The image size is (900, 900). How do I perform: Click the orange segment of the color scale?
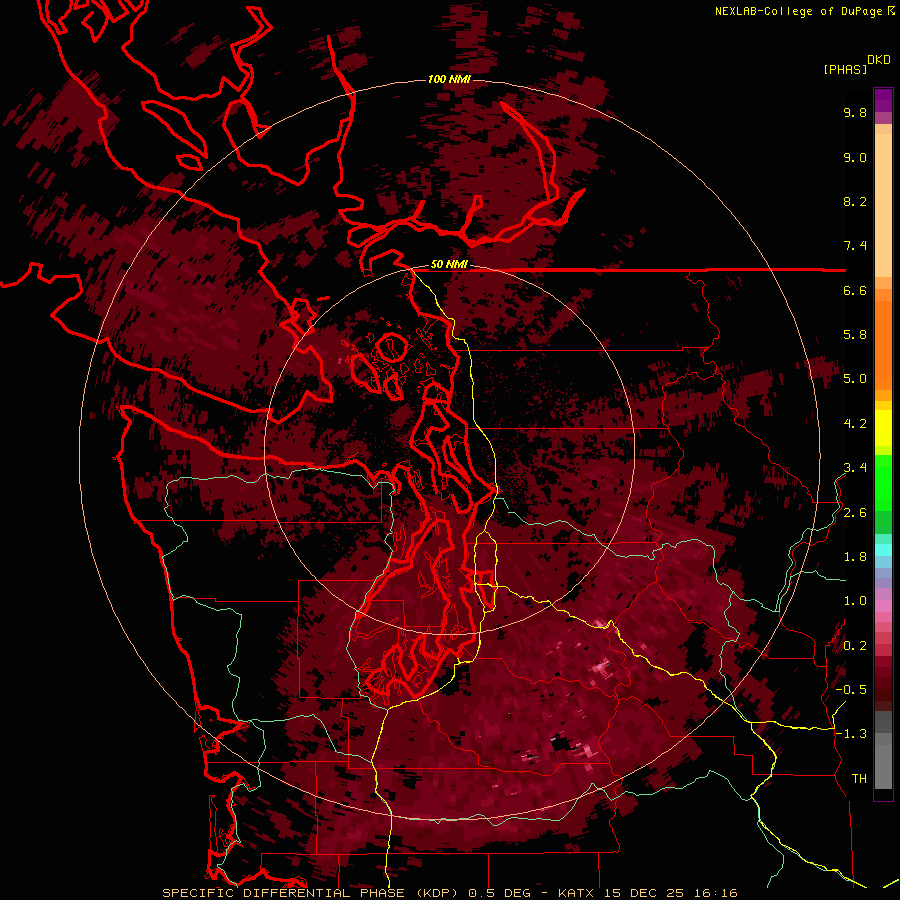pyautogui.click(x=883, y=344)
